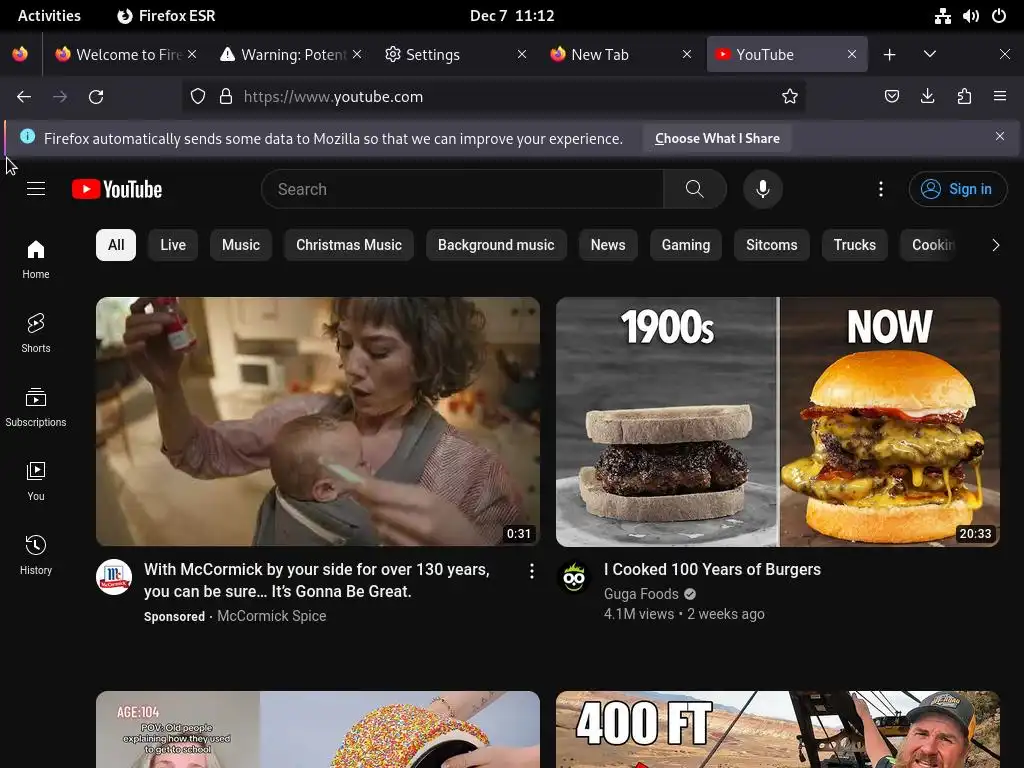This screenshot has height=768, width=1024.
Task: Open Firefox View pinned icon
Action: coord(20,54)
